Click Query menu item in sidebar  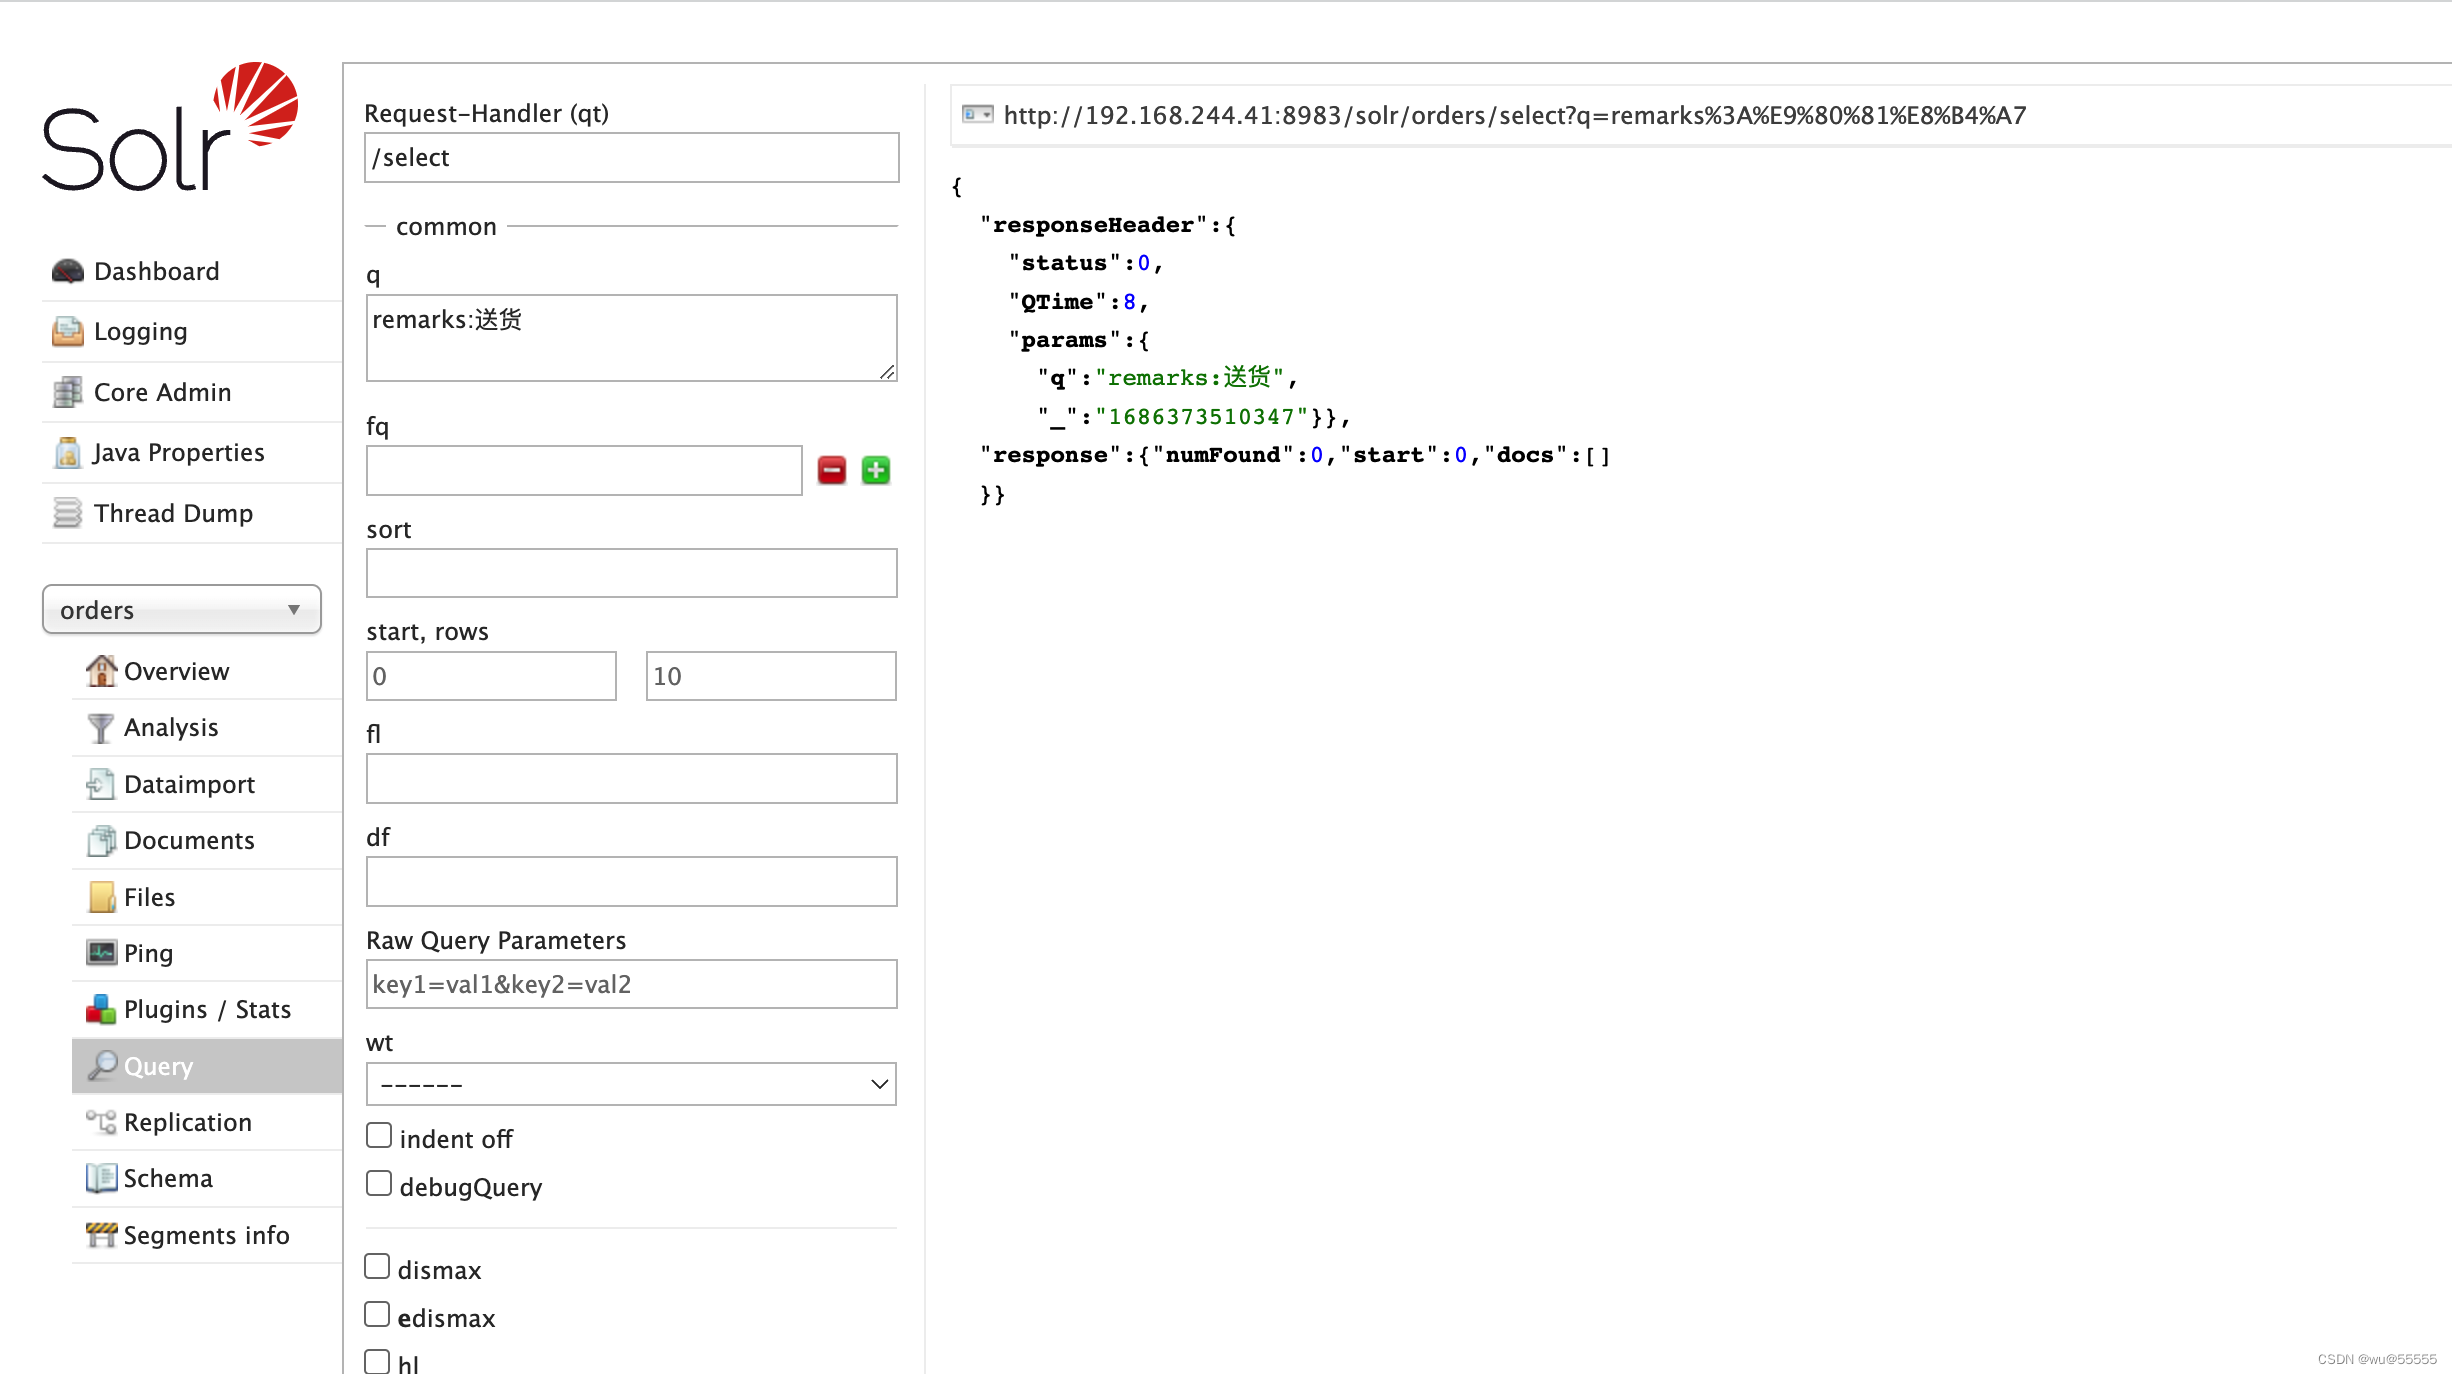tap(158, 1066)
